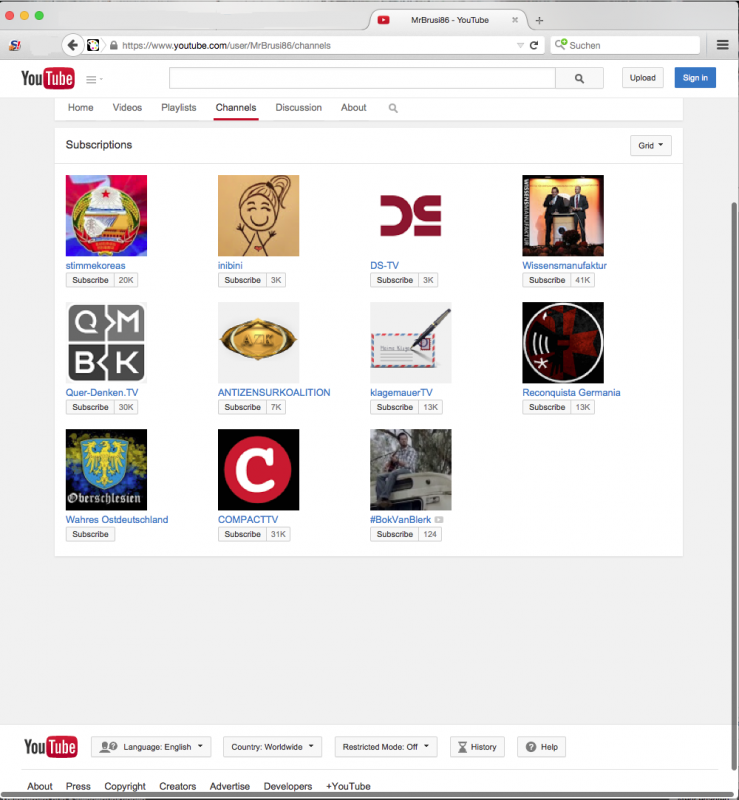Click the channel search magnifier icon

coord(393,108)
